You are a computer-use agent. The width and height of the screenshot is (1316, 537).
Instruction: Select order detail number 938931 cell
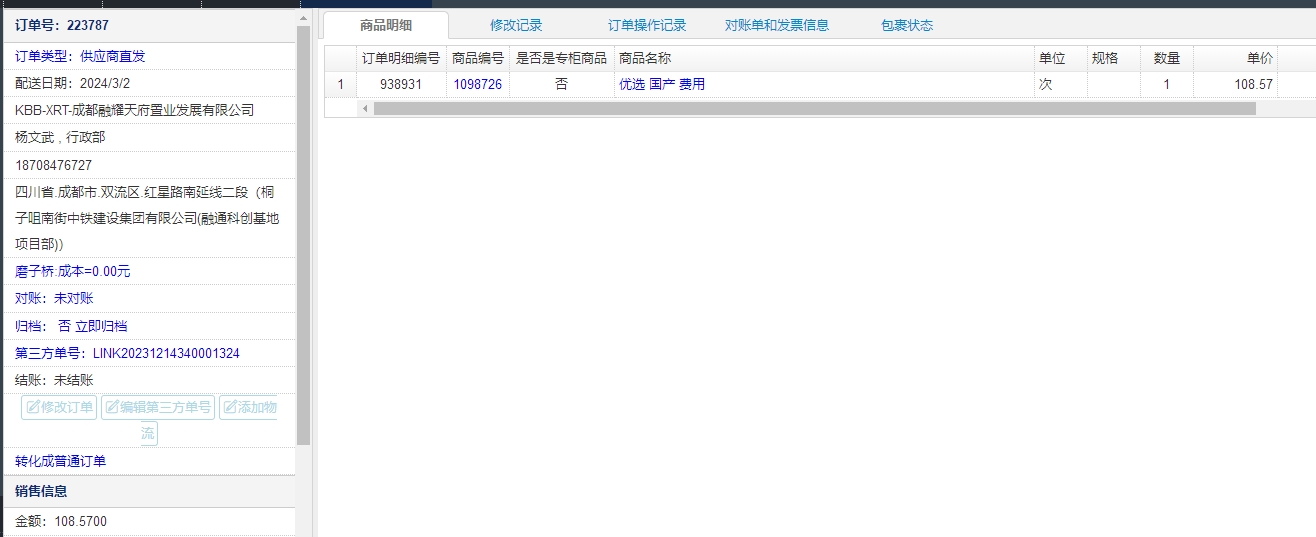[400, 84]
